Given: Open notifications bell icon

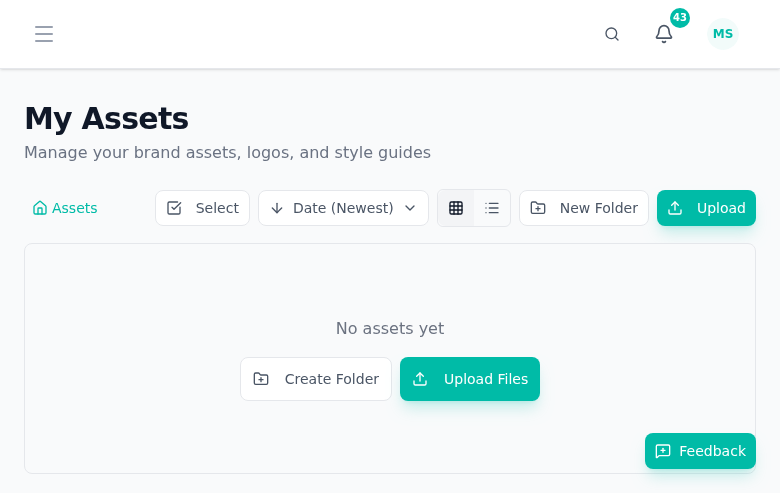Looking at the screenshot, I should point(663,34).
